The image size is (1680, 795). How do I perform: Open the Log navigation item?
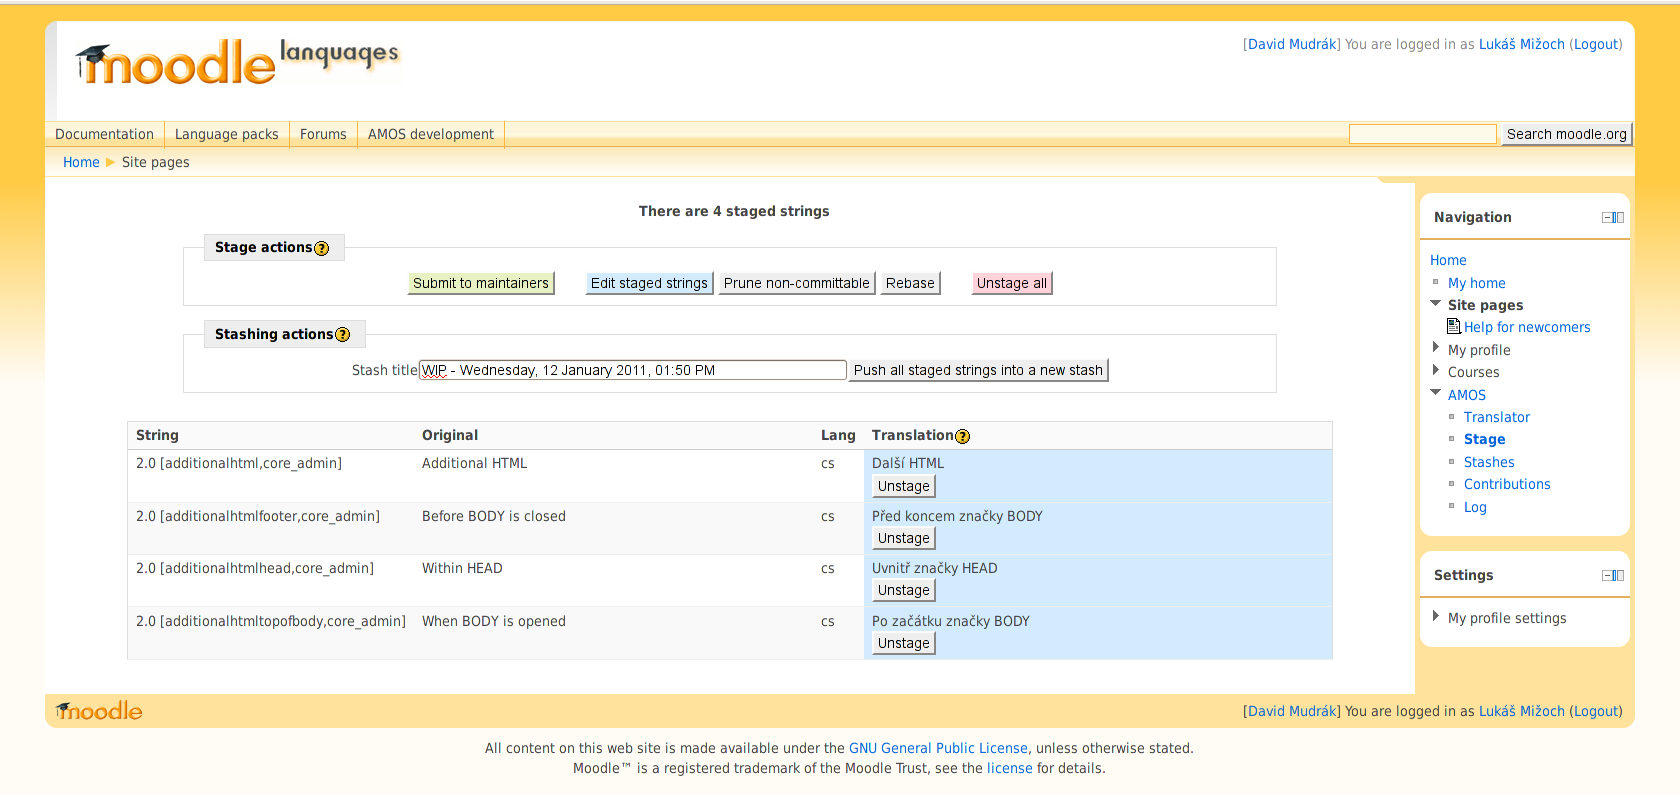click(1475, 507)
